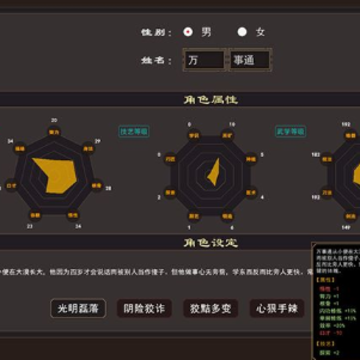Click the attribute node valued 23

(x=35, y=215)
